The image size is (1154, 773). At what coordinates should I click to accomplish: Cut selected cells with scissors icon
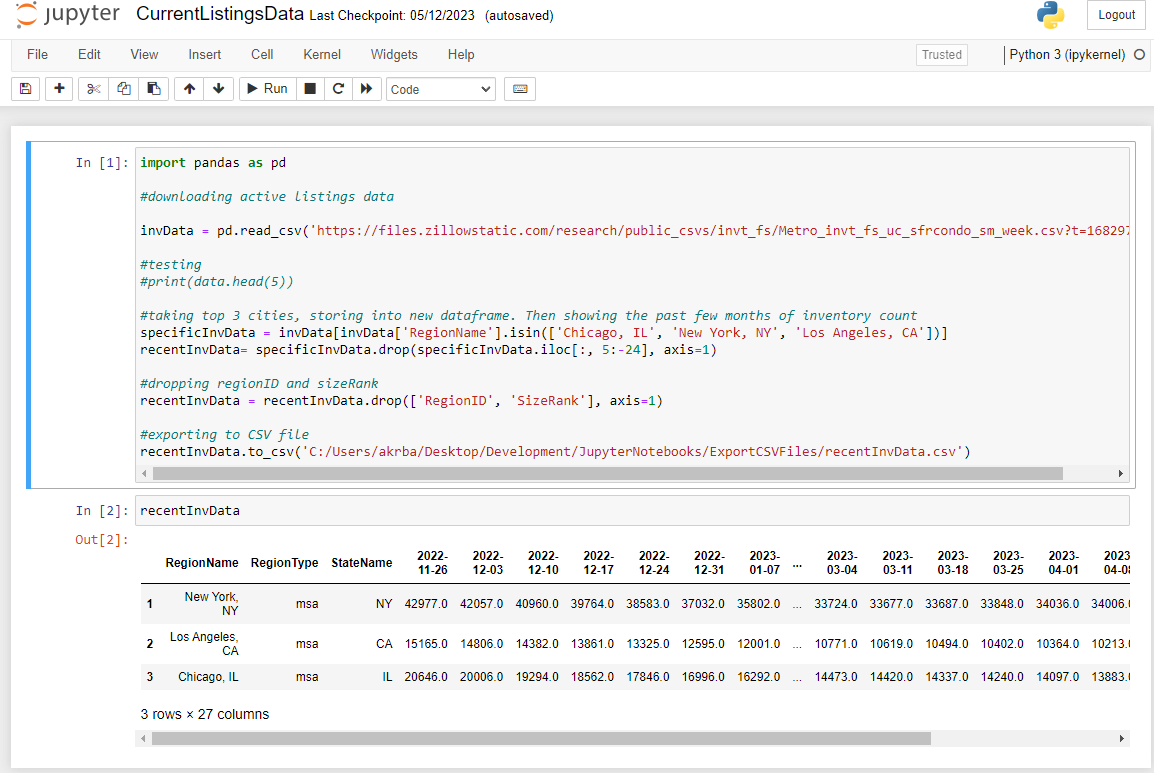(x=94, y=89)
